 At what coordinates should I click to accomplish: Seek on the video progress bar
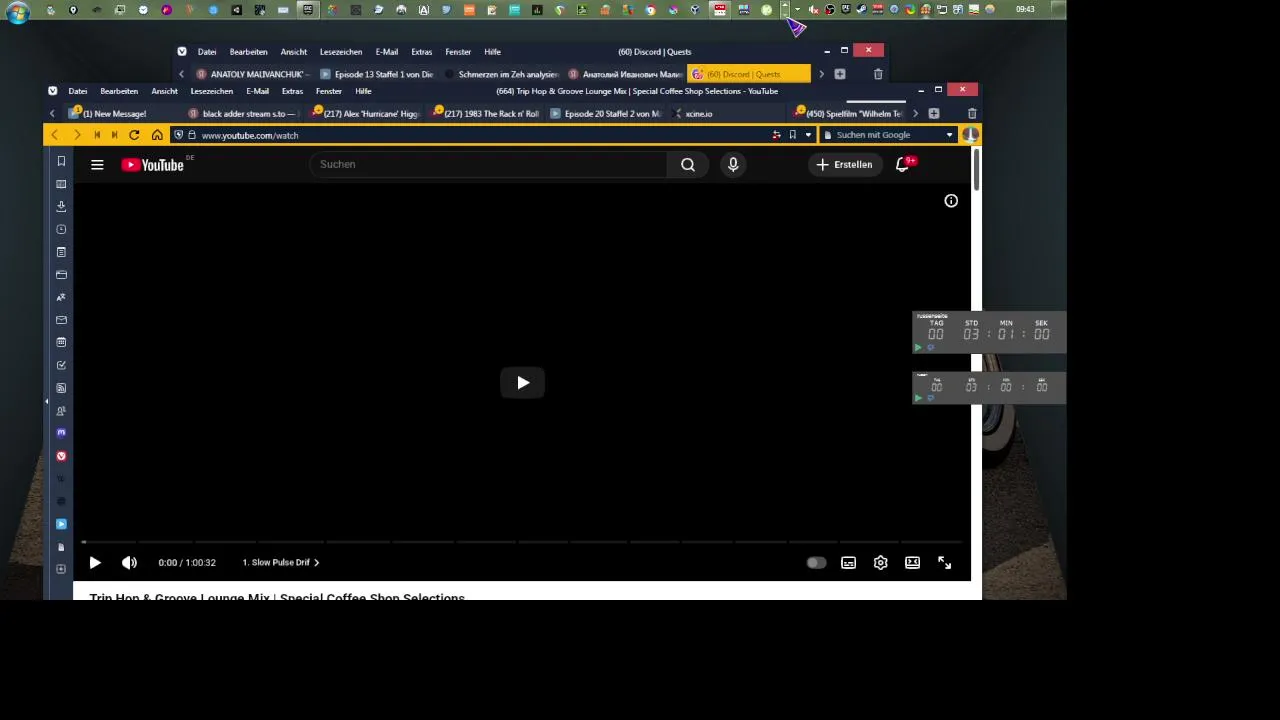click(x=522, y=542)
